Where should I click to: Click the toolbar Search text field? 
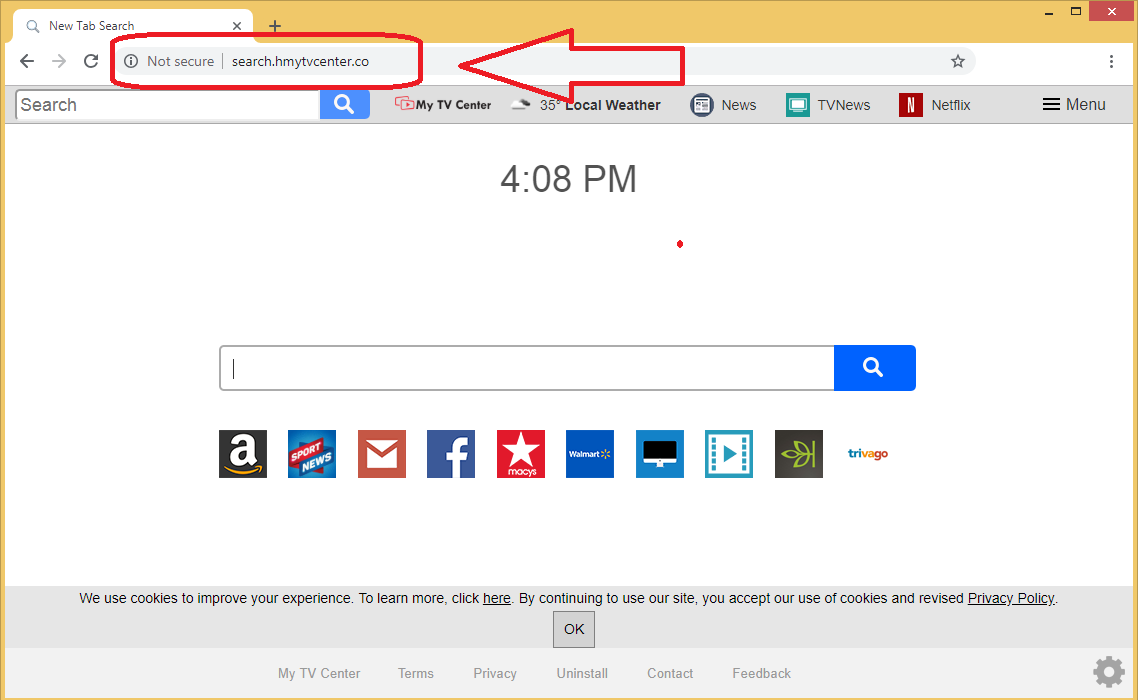pyautogui.click(x=168, y=105)
